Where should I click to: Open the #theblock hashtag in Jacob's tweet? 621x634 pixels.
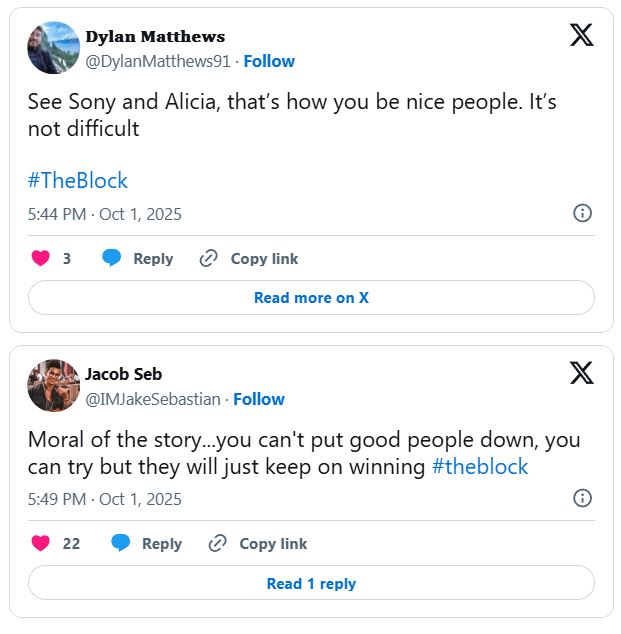480,466
